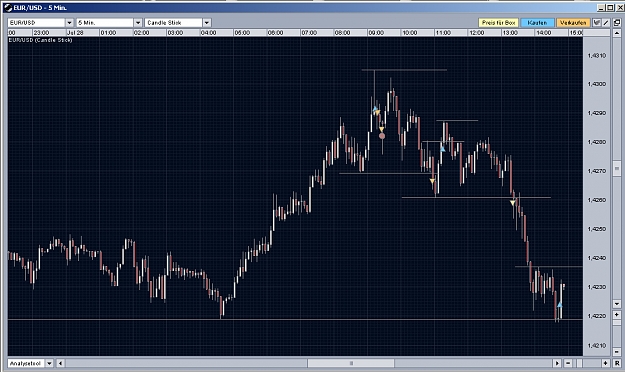Zoom in horizontally with the bottom plus button

point(605,363)
